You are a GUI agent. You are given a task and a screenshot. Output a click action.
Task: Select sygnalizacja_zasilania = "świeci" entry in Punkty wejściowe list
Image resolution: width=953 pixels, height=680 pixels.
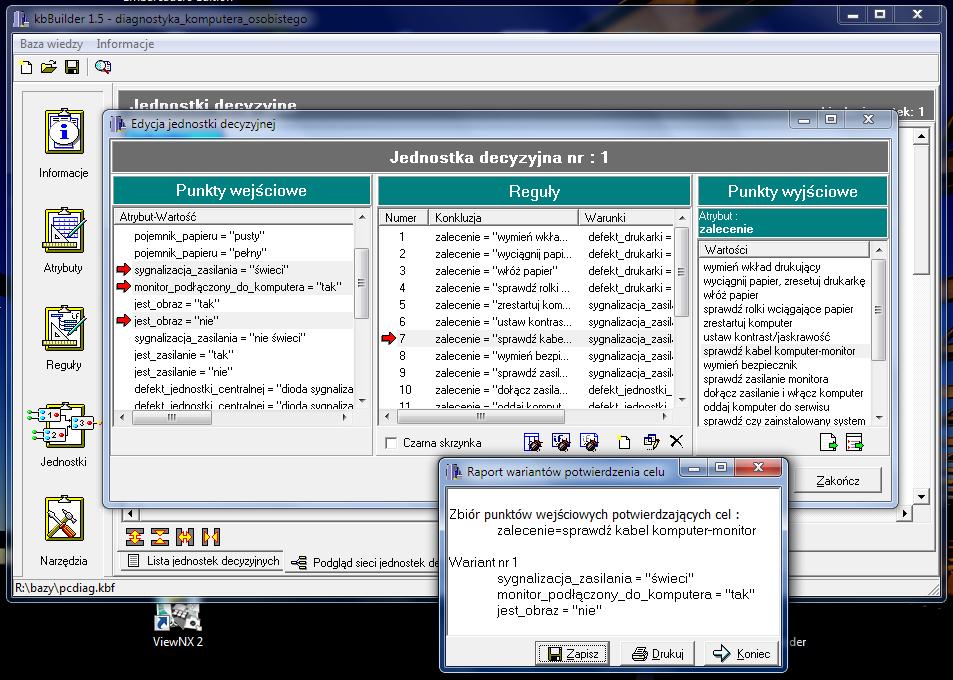(212, 270)
